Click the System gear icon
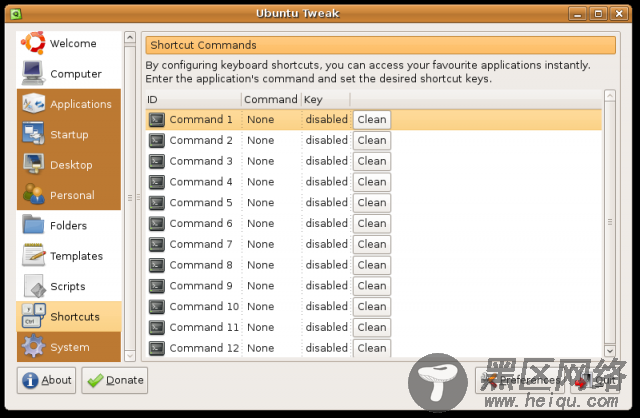640x418 pixels. point(33,347)
